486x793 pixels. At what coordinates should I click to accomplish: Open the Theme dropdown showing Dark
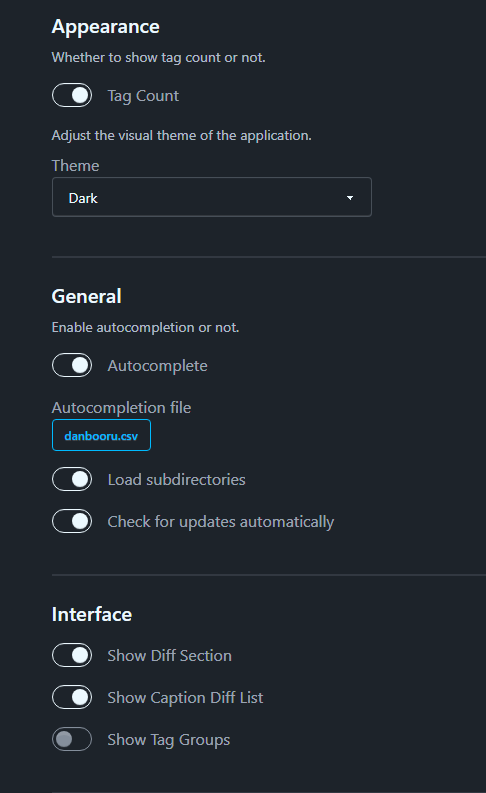(212, 197)
